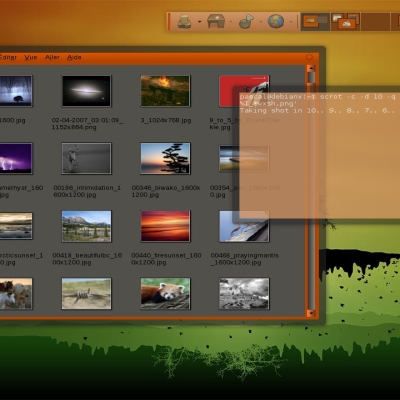
Task: Open the globe web browser launcher
Action: (276, 21)
